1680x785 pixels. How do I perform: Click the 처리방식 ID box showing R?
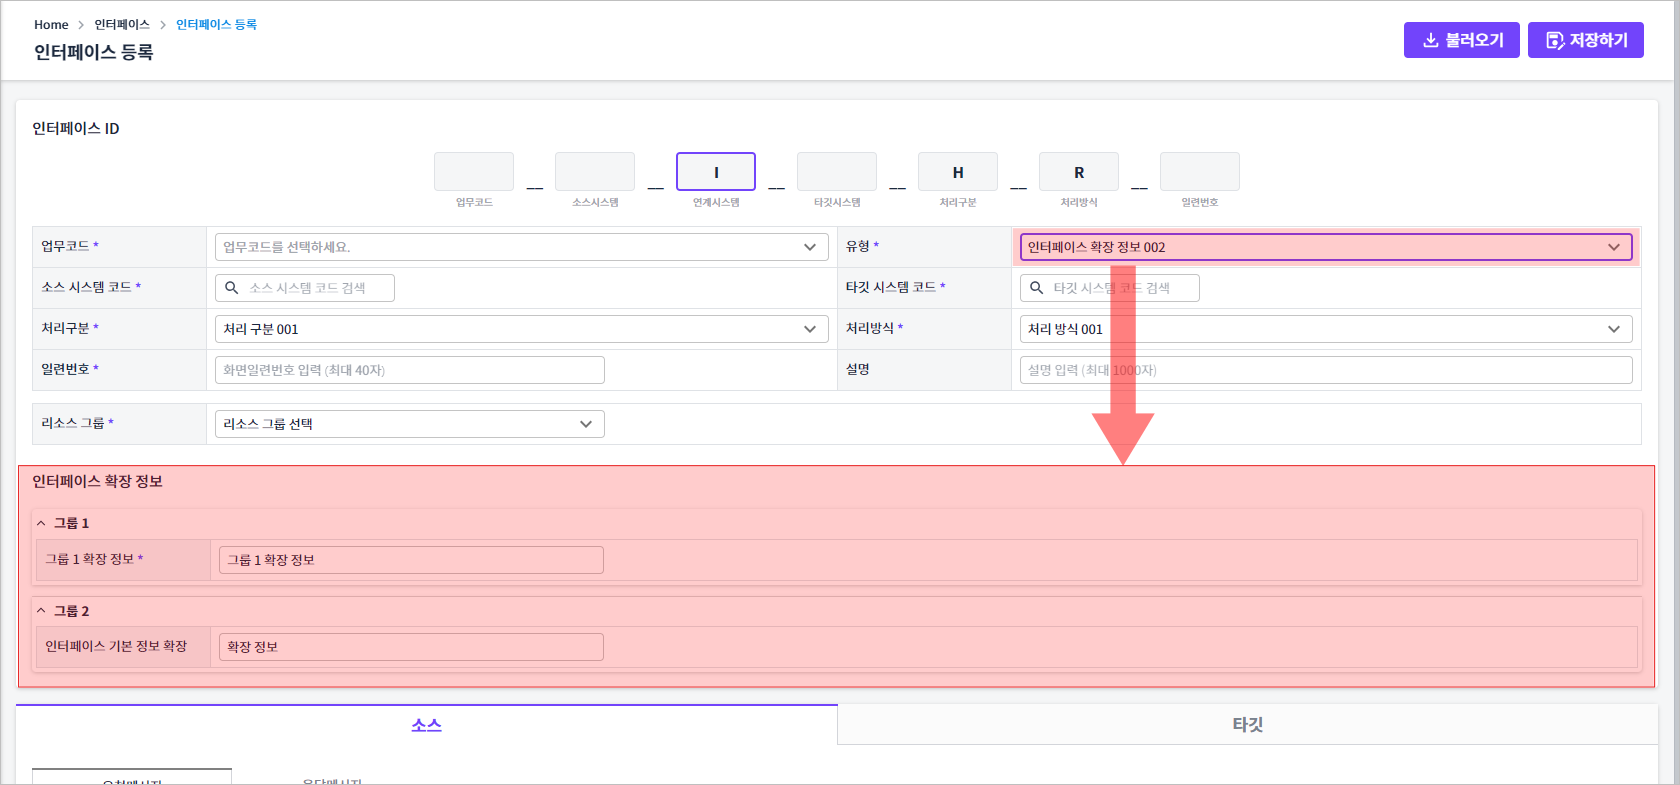click(1079, 172)
